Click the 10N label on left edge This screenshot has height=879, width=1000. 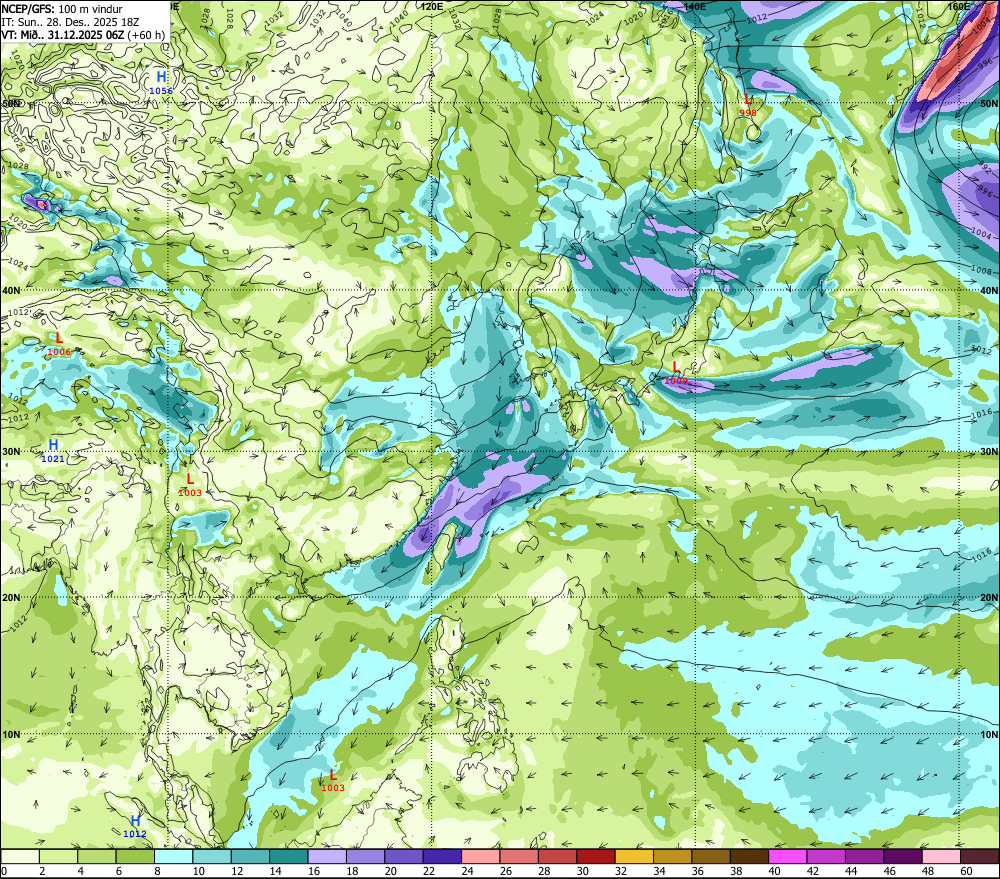pos(11,735)
